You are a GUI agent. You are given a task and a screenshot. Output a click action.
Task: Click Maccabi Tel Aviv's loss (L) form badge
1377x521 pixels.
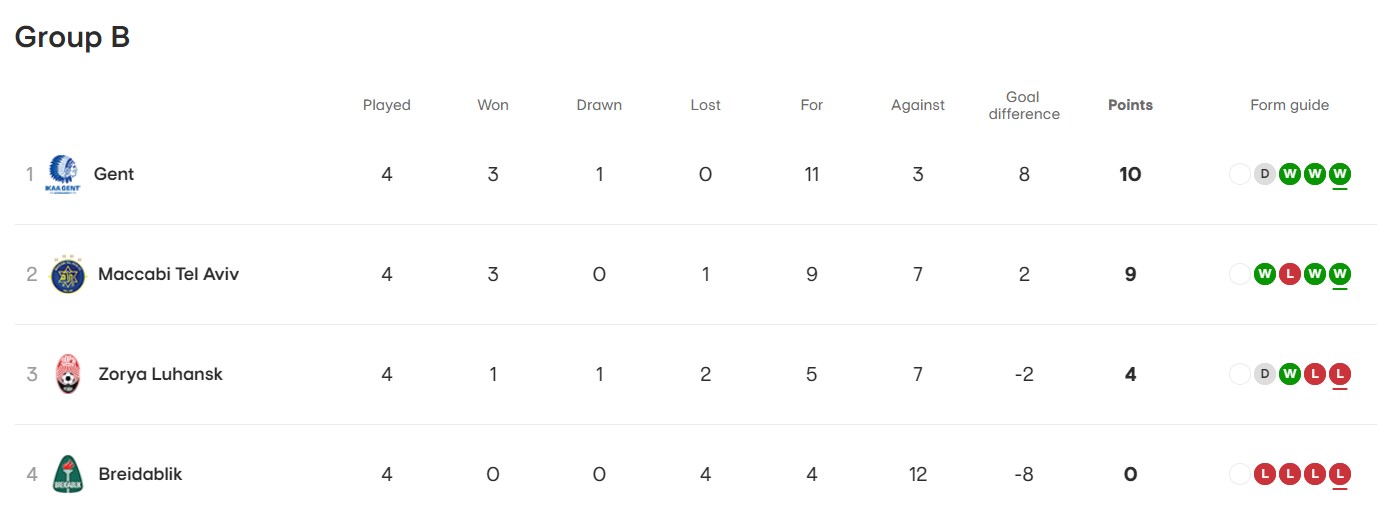tap(1290, 274)
